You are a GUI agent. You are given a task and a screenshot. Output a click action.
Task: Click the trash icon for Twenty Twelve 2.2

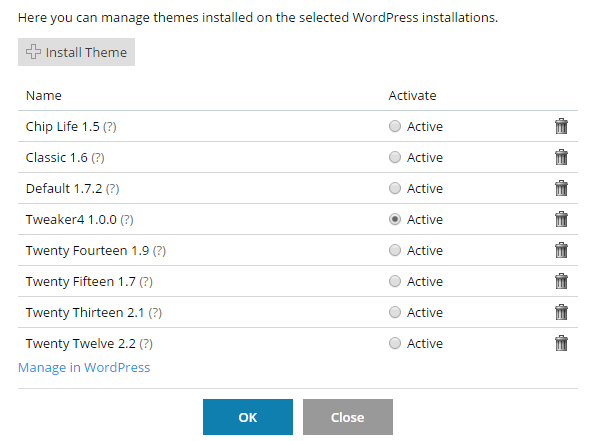(x=561, y=343)
